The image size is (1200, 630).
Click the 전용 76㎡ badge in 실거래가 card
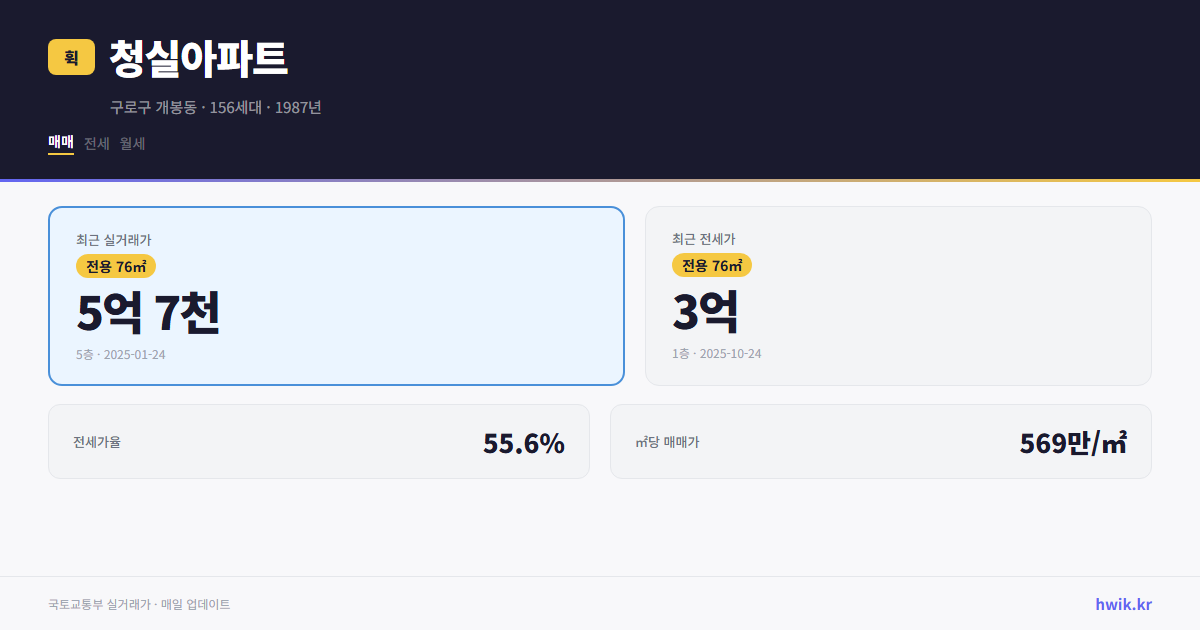(x=116, y=265)
